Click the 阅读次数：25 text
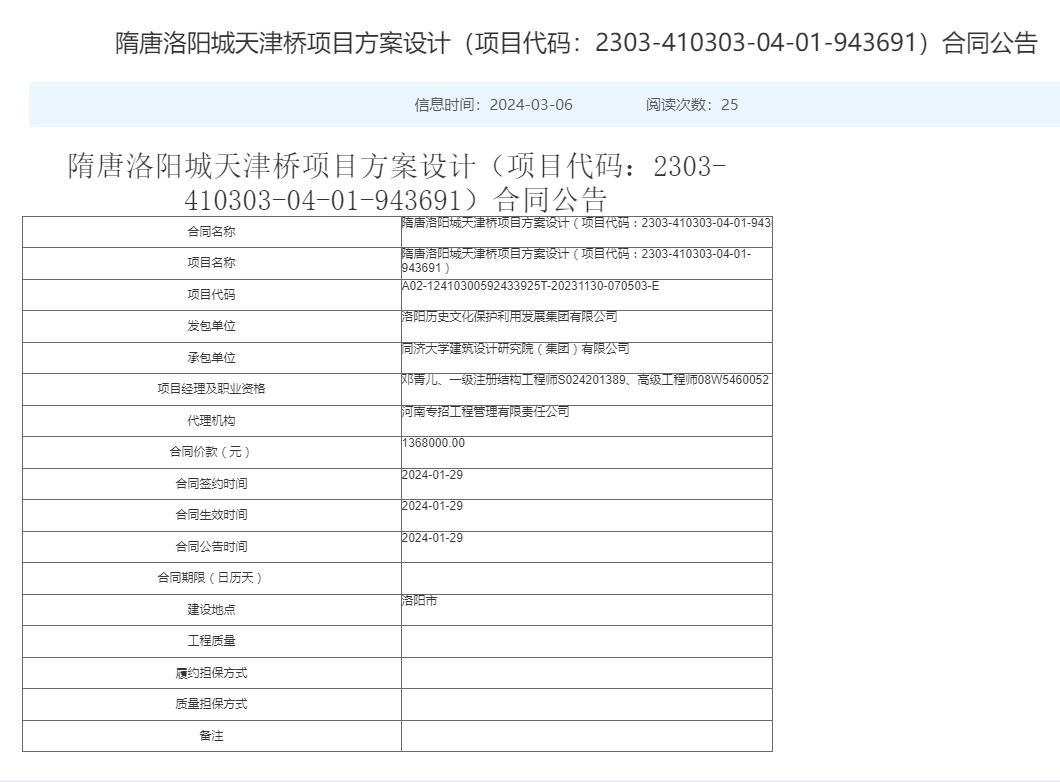 692,105
